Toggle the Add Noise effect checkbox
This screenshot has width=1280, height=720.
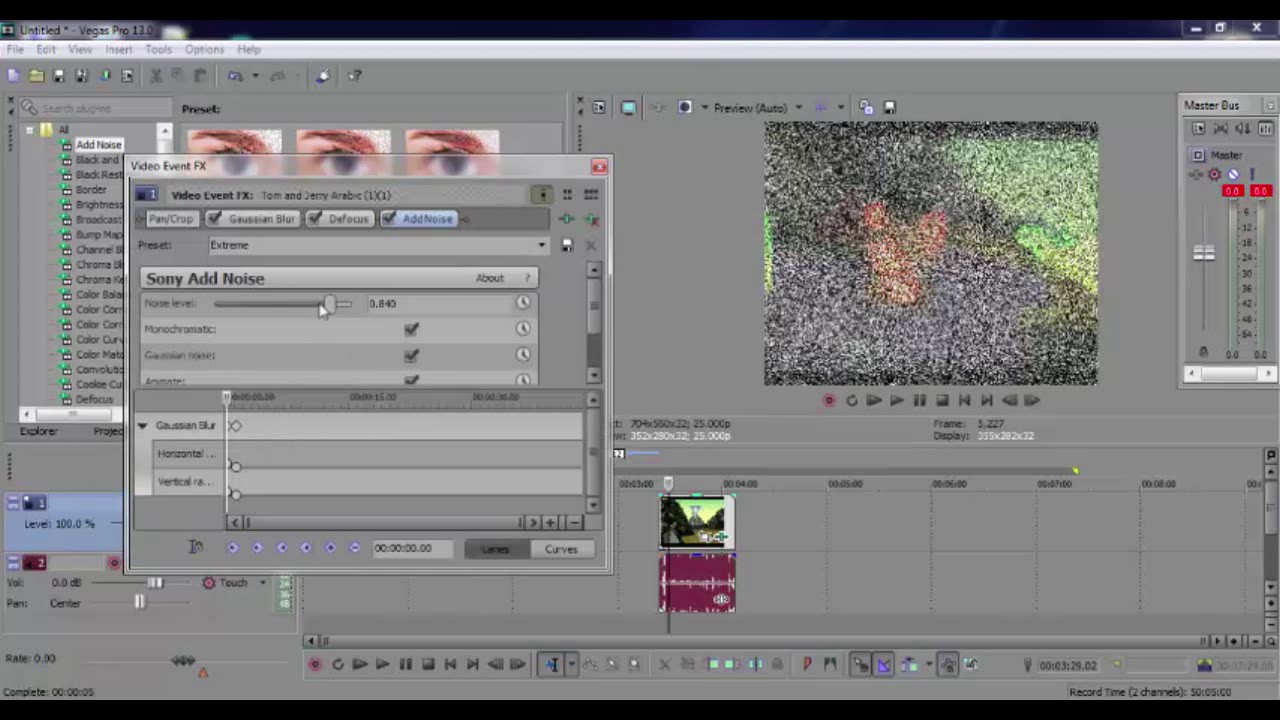(x=388, y=219)
